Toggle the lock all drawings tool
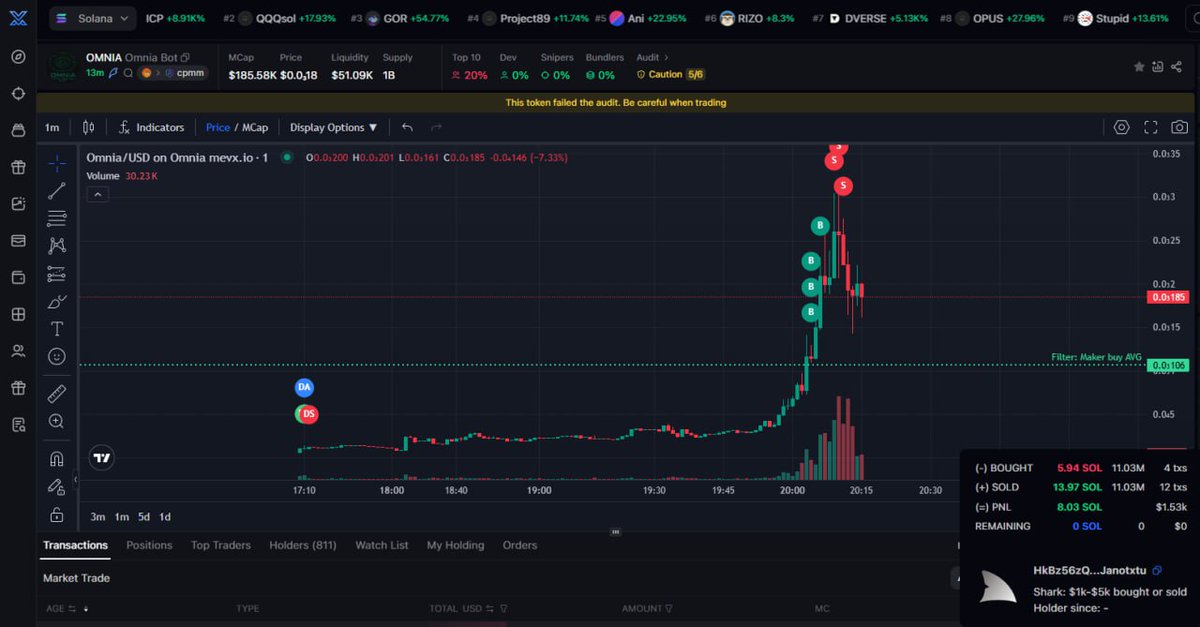Screen dimensions: 1200x627 (x=57, y=515)
